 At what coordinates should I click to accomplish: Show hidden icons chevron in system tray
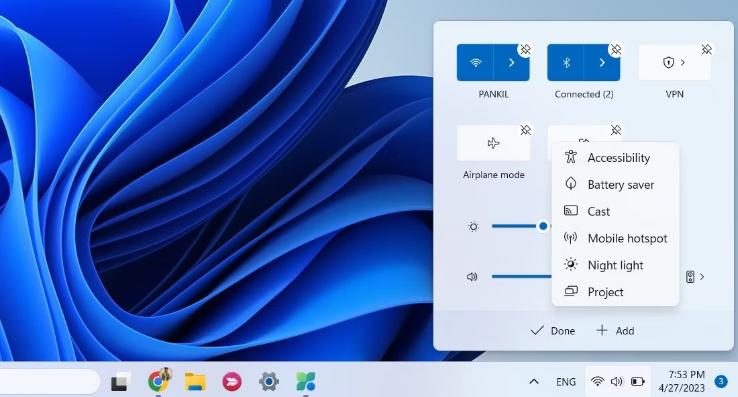pos(534,381)
